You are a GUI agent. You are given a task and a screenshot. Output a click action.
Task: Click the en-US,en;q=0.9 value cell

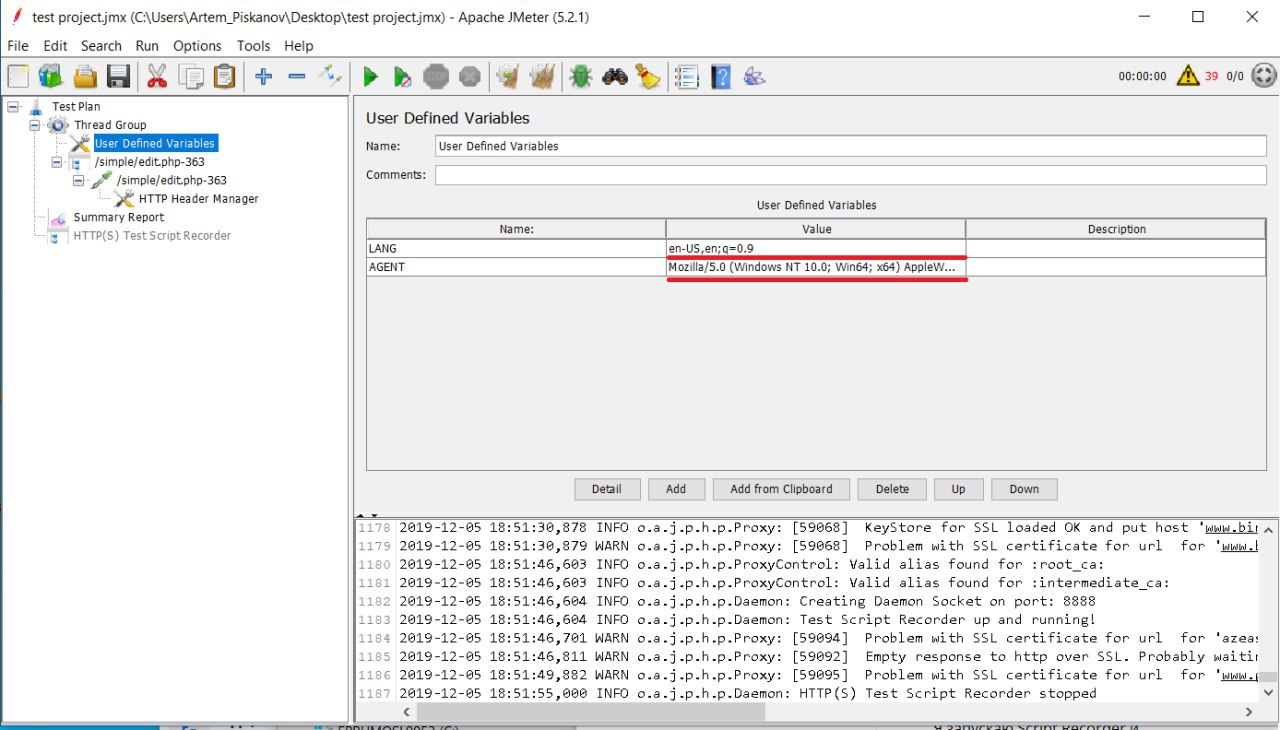(816, 248)
